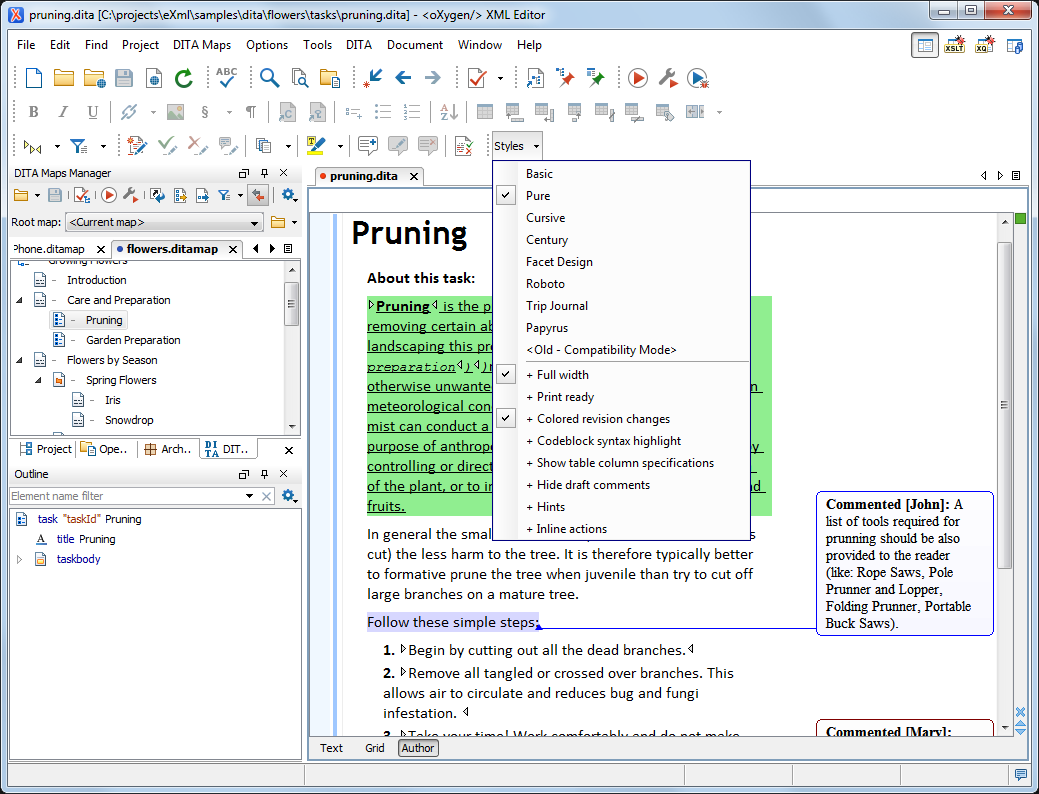
Task: Insert table using the table icon
Action: [485, 112]
